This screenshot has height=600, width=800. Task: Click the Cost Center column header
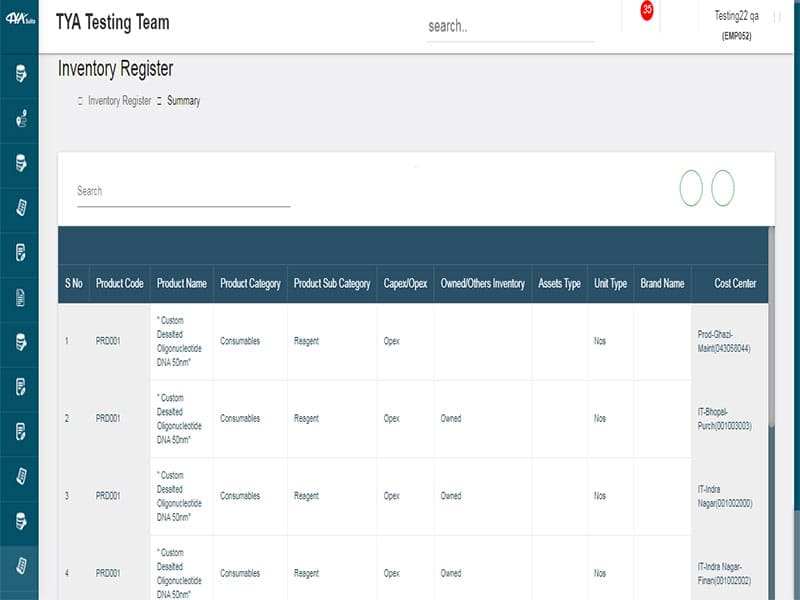735,284
